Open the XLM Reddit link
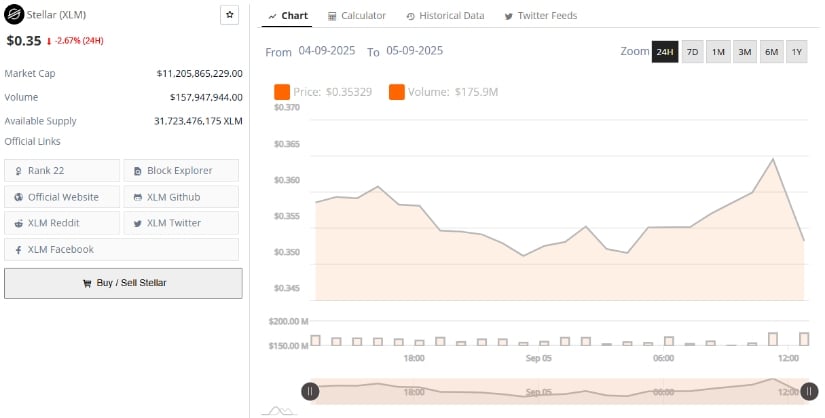The height and width of the screenshot is (418, 825). click(x=62, y=223)
